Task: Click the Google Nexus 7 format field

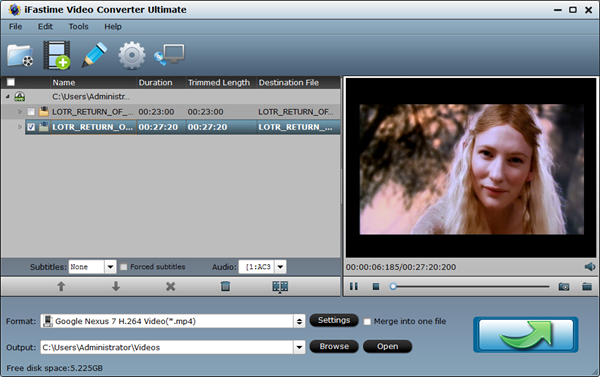Action: (x=167, y=322)
